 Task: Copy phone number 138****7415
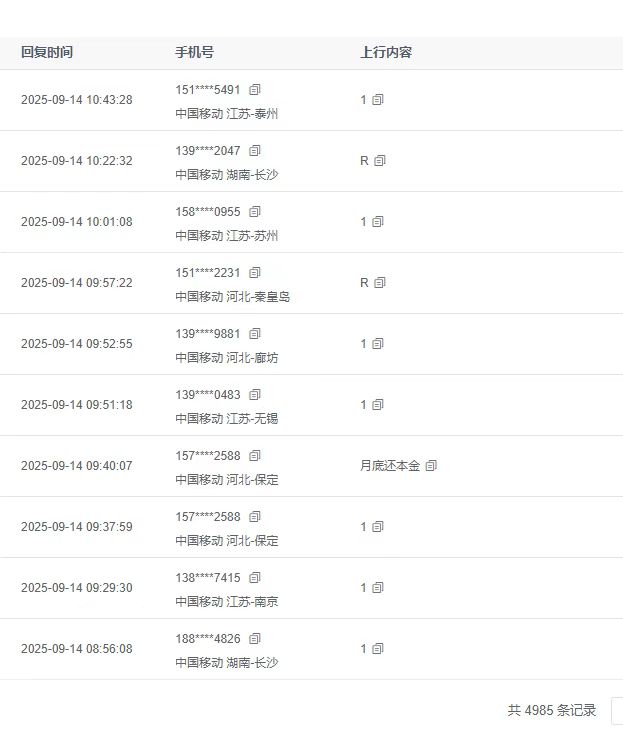[x=255, y=577]
